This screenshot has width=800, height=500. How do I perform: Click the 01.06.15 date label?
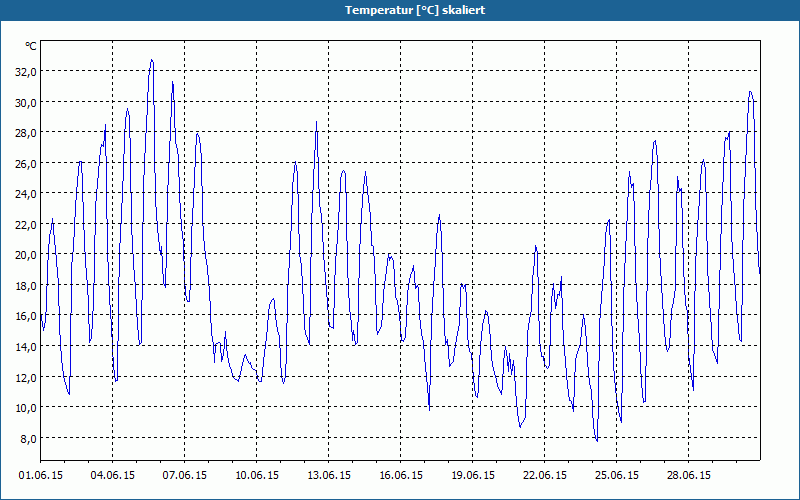(x=41, y=475)
